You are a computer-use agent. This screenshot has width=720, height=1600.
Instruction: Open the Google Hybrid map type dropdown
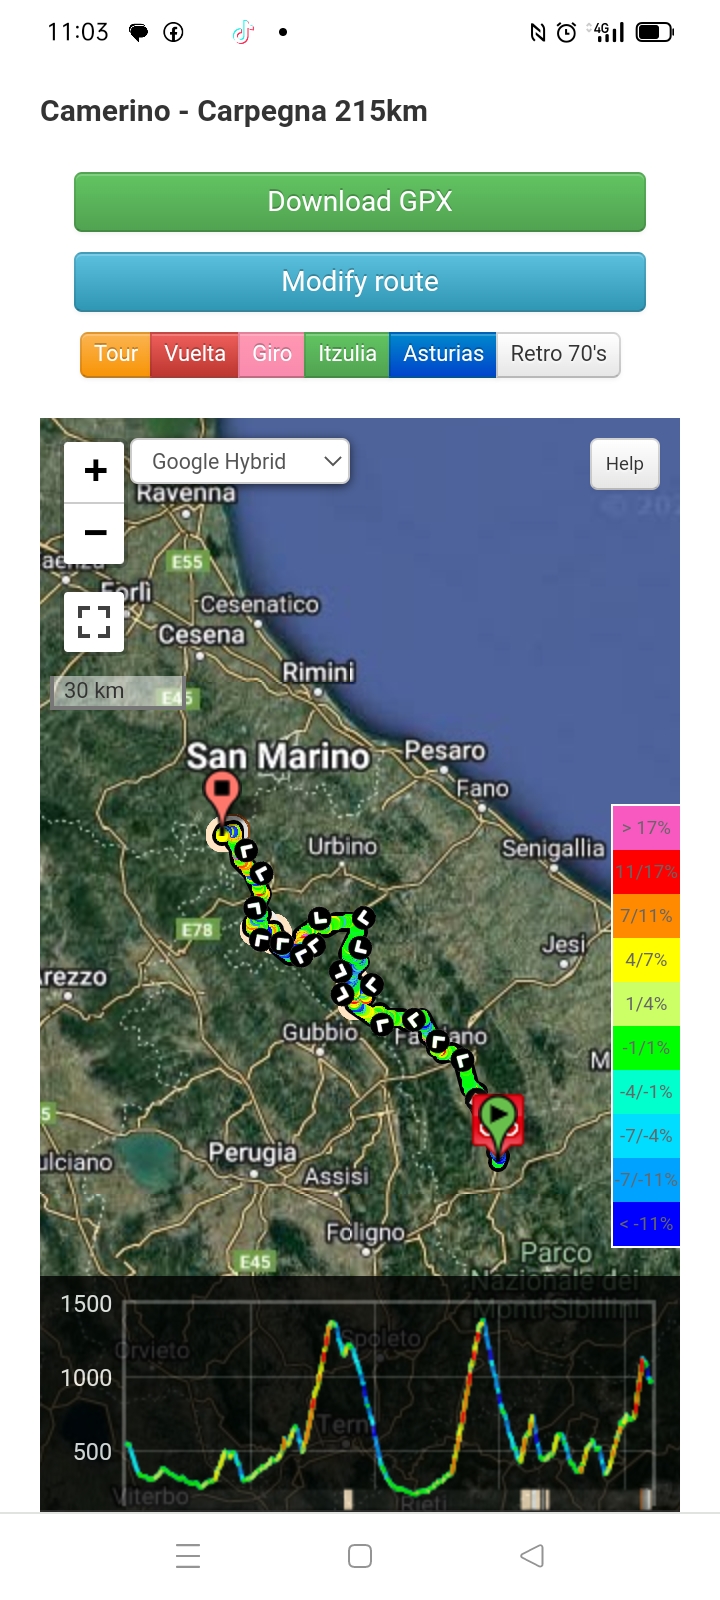click(240, 462)
